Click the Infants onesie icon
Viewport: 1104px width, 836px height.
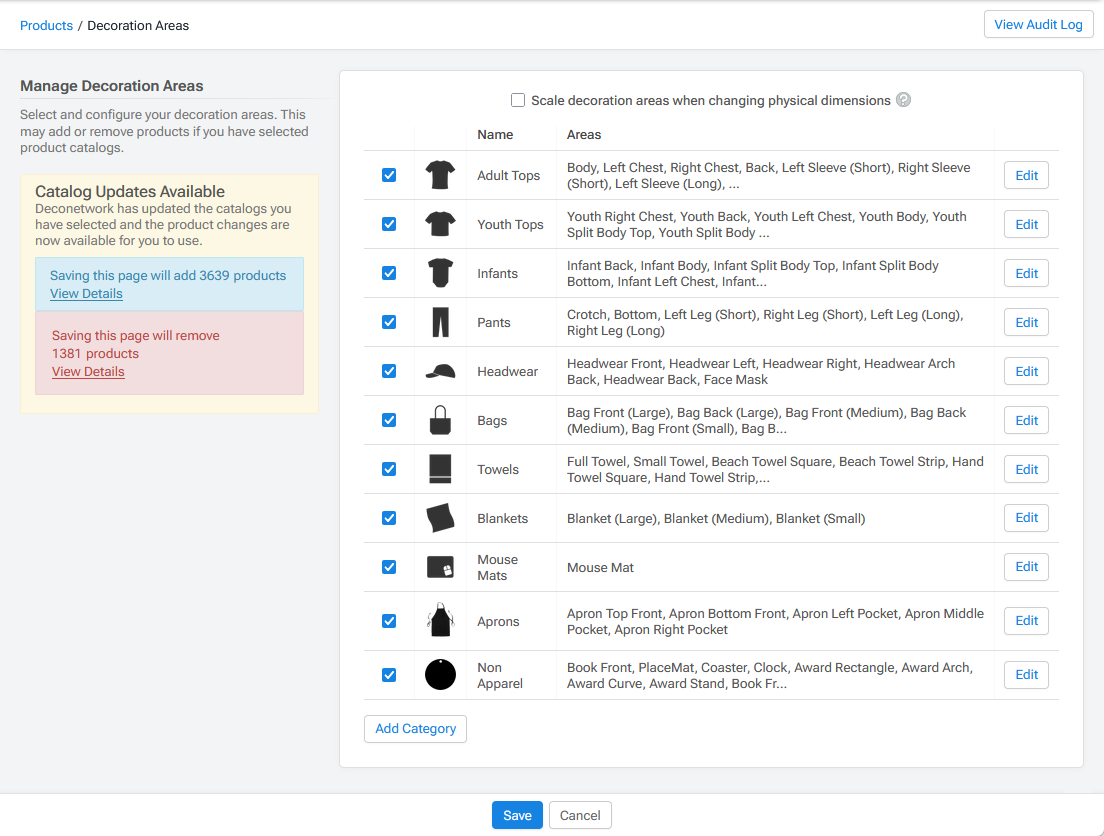(440, 273)
